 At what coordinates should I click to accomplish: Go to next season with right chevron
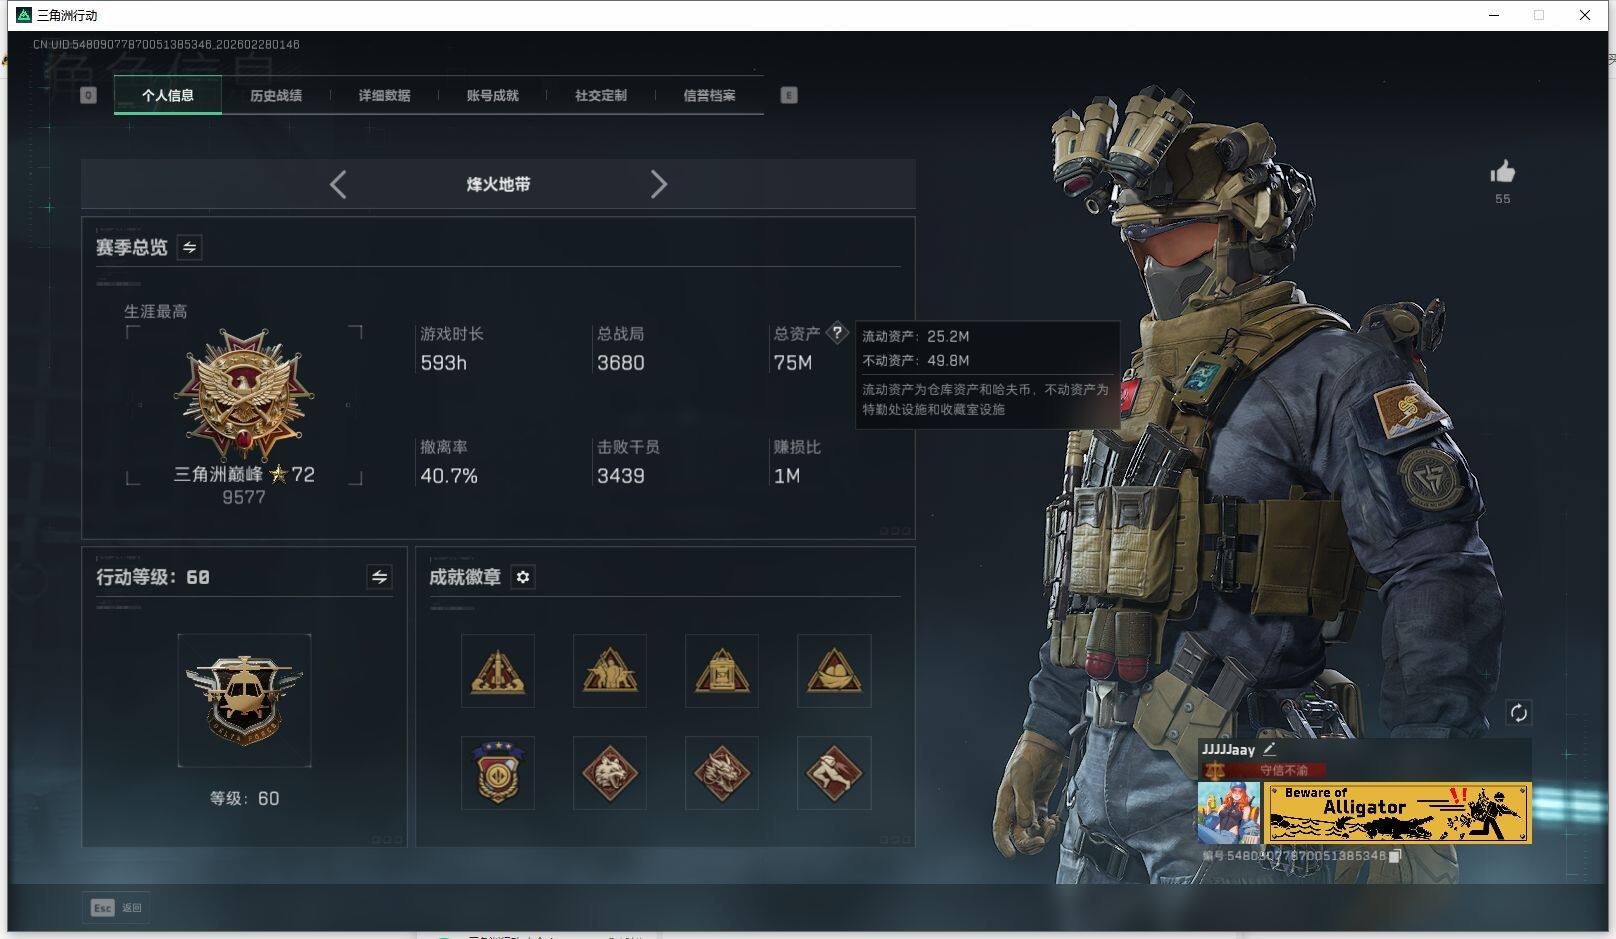coord(660,184)
